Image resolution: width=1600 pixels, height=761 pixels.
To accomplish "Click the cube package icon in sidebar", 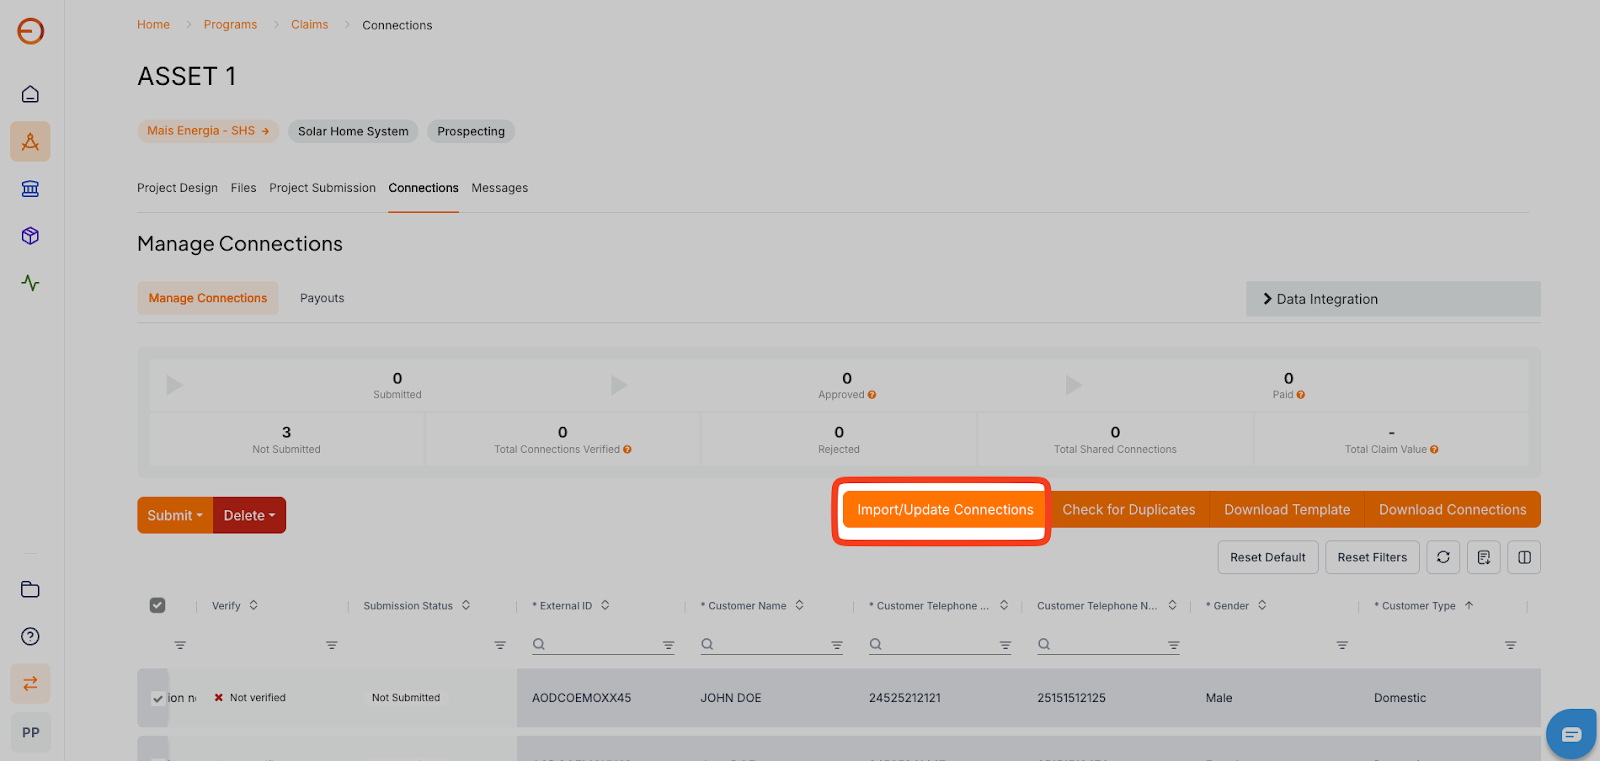I will (30, 236).
